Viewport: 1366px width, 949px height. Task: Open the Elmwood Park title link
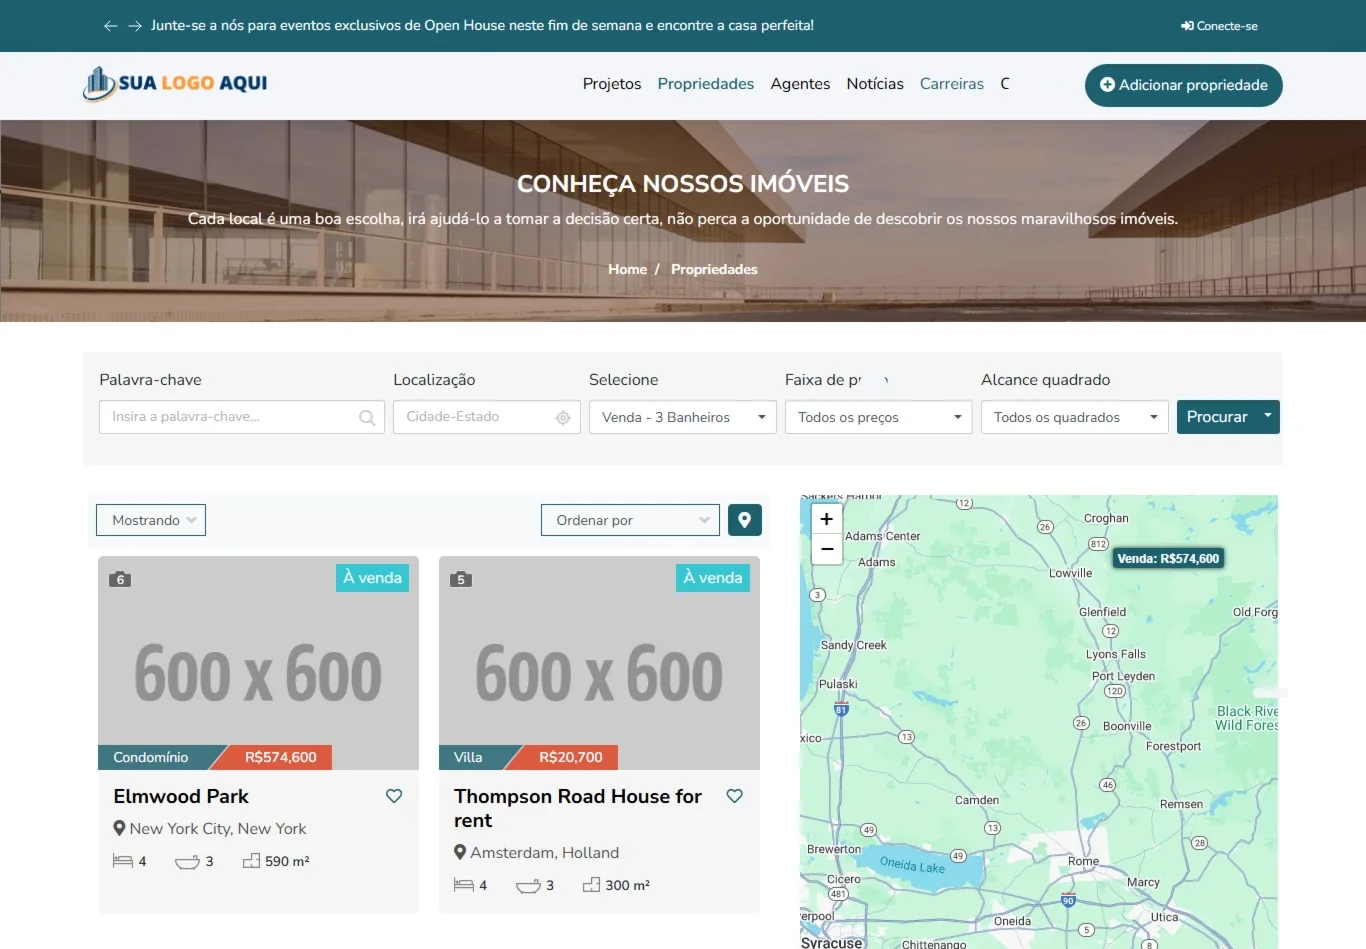(x=181, y=797)
